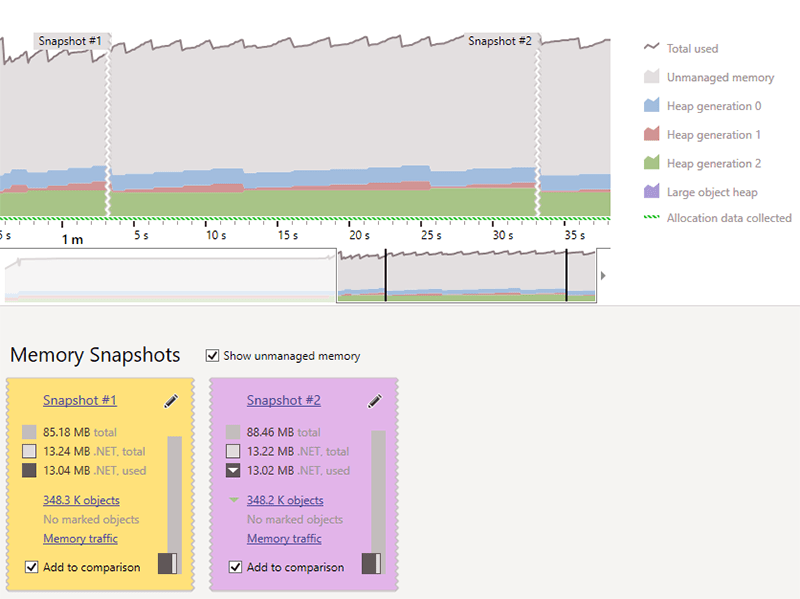Click the Heap generation 2 legend icon
The height and width of the screenshot is (599, 800).
click(651, 163)
